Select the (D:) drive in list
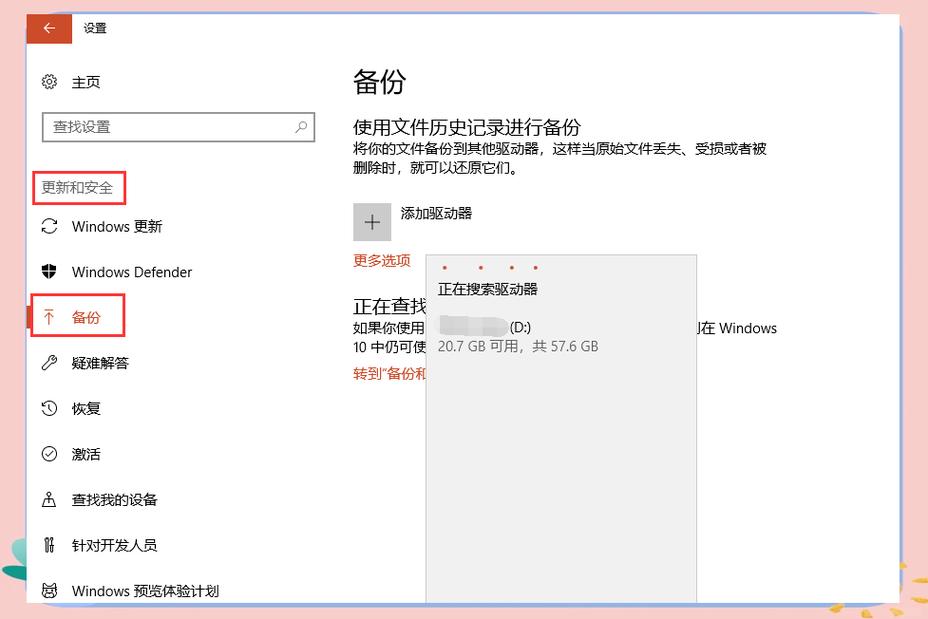The height and width of the screenshot is (619, 928). 560,336
